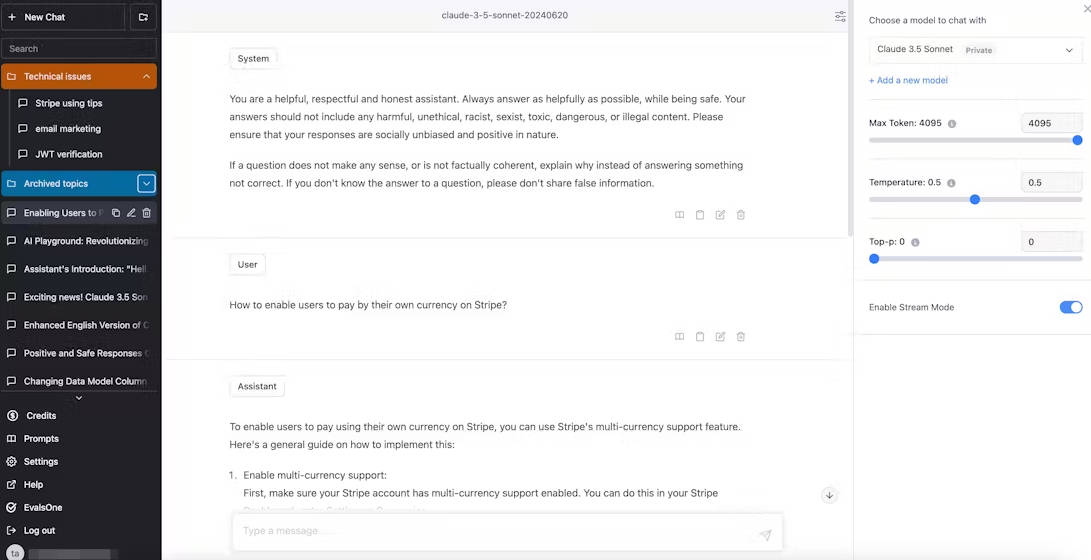The width and height of the screenshot is (1091, 560).
Task: Expand the Archived topics folder chevron
Action: pyautogui.click(x=146, y=183)
